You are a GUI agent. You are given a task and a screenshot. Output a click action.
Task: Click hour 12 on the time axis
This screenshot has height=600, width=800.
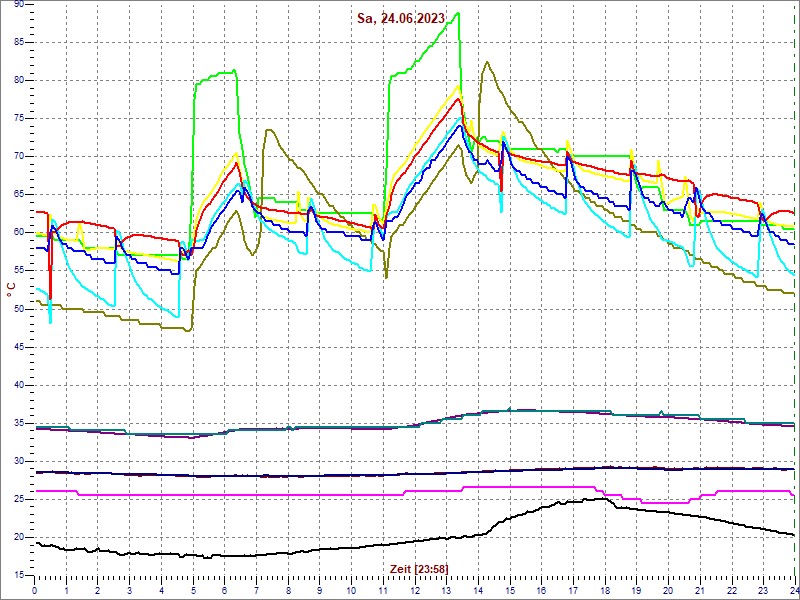[415, 589]
